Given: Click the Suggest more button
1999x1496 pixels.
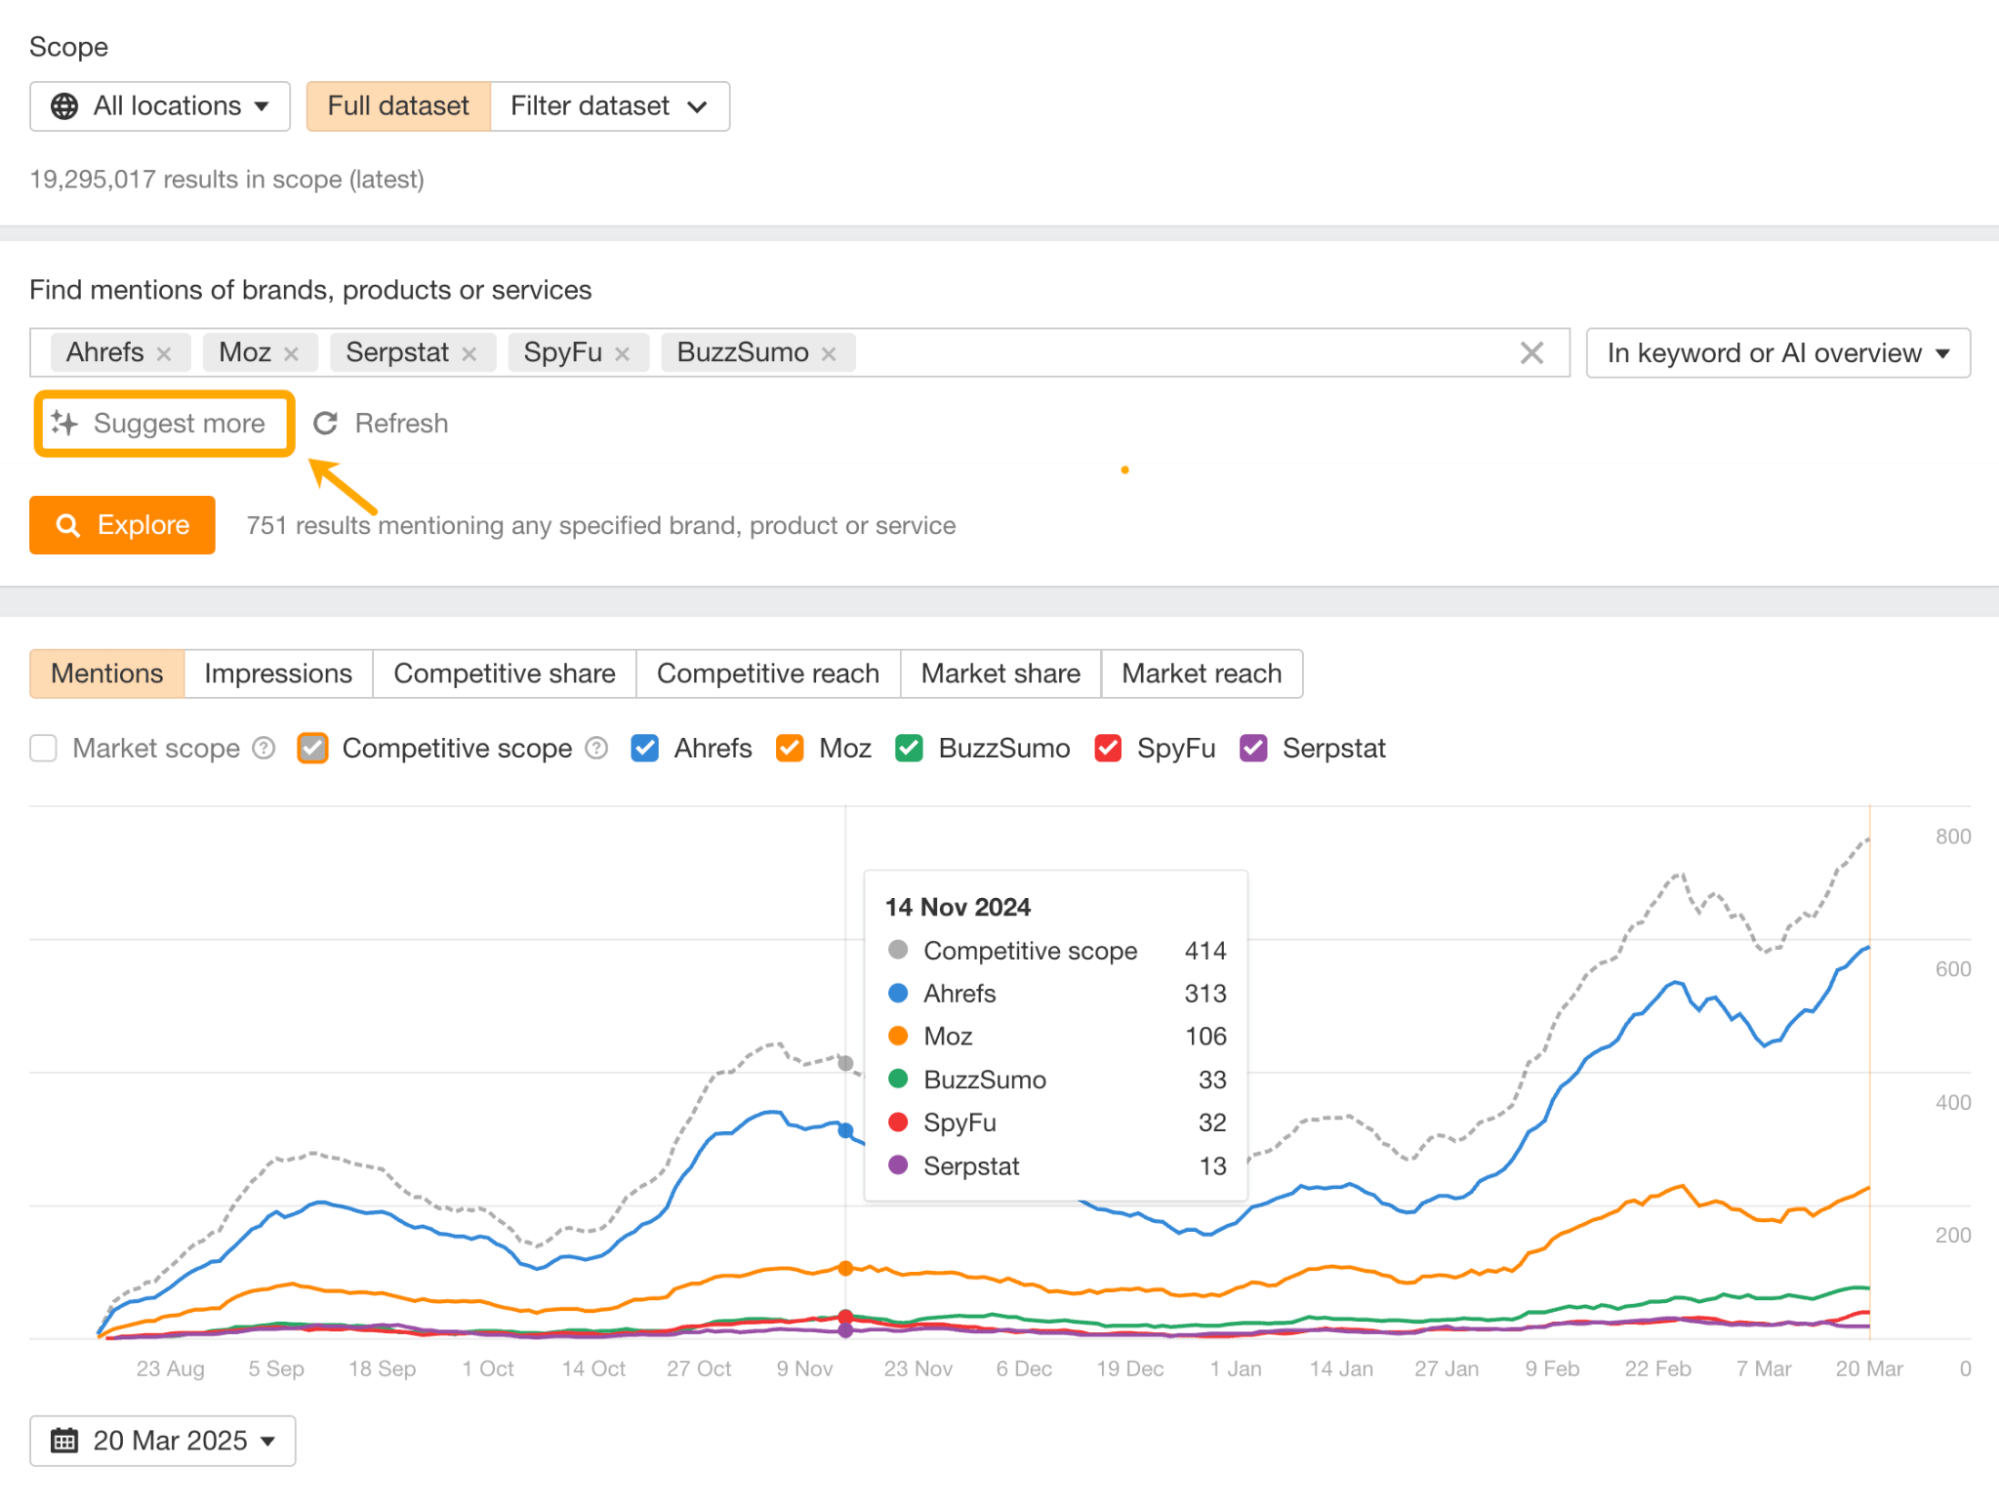Looking at the screenshot, I should pyautogui.click(x=164, y=424).
